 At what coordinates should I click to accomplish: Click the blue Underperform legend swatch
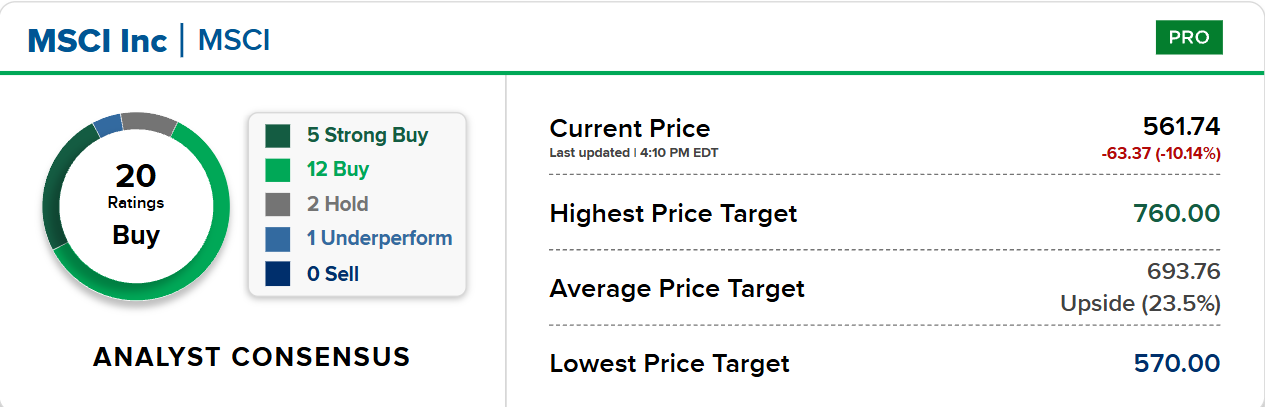click(278, 239)
